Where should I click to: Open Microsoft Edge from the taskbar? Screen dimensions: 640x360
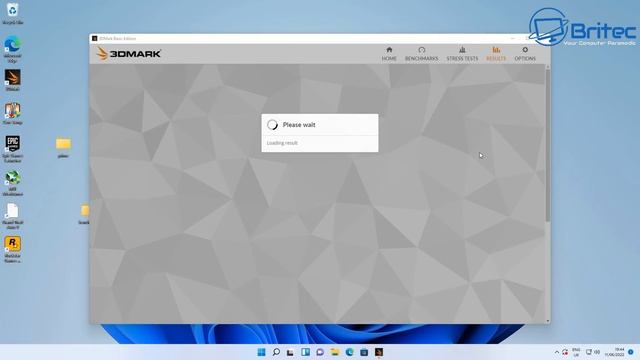click(x=349, y=352)
